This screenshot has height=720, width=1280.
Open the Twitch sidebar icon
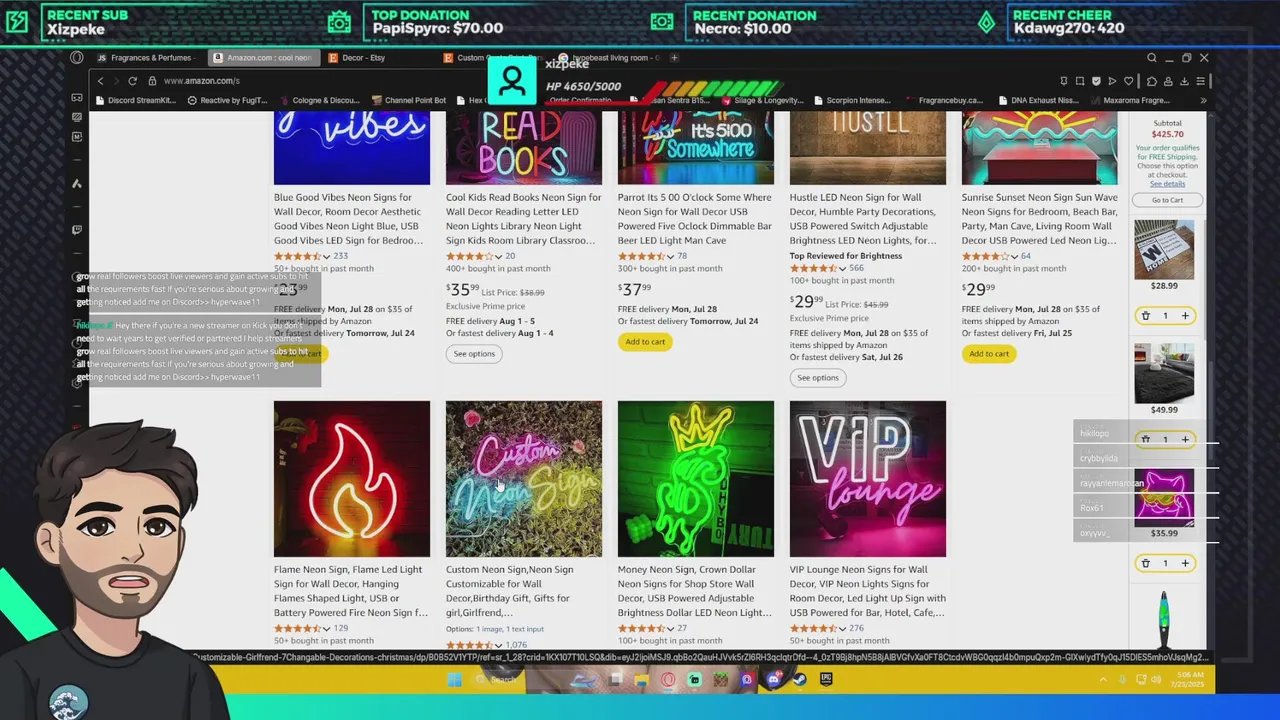[77, 229]
